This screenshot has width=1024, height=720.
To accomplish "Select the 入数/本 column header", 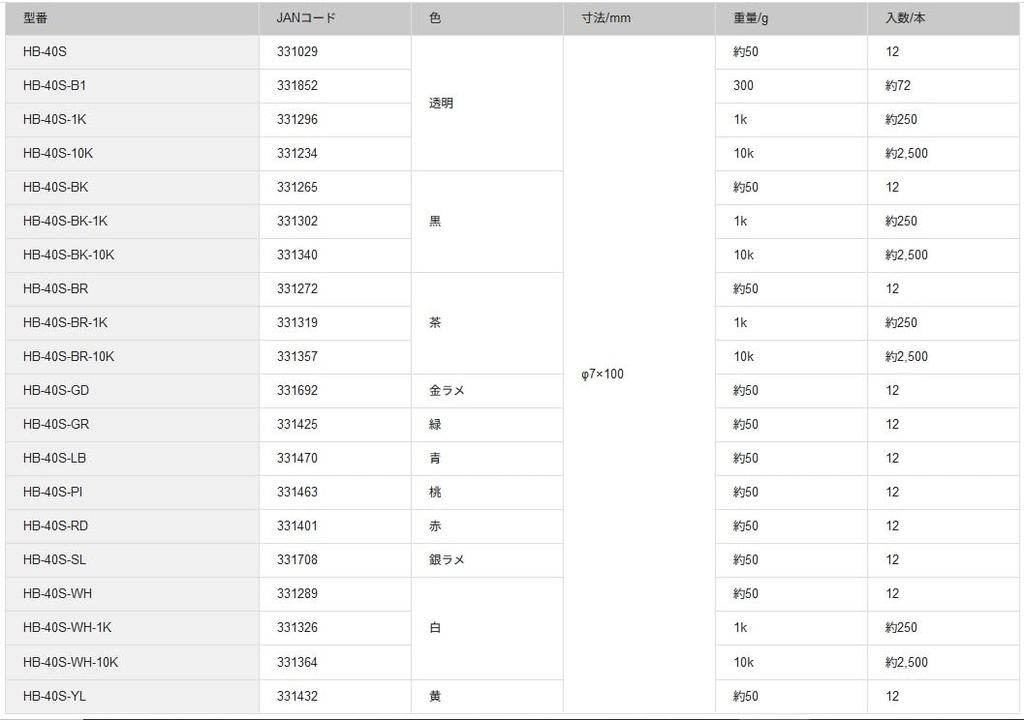I will point(943,18).
